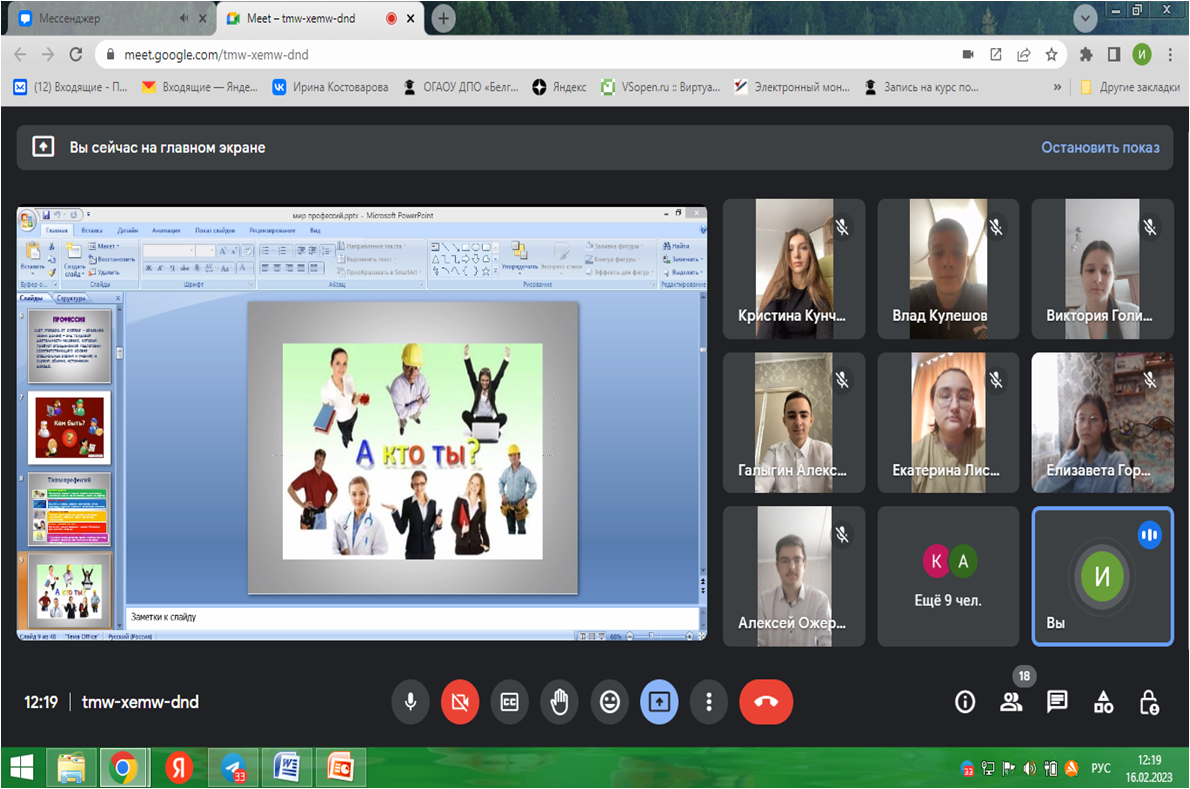
Task: Open more options three-dot menu in Meet
Action: click(709, 702)
